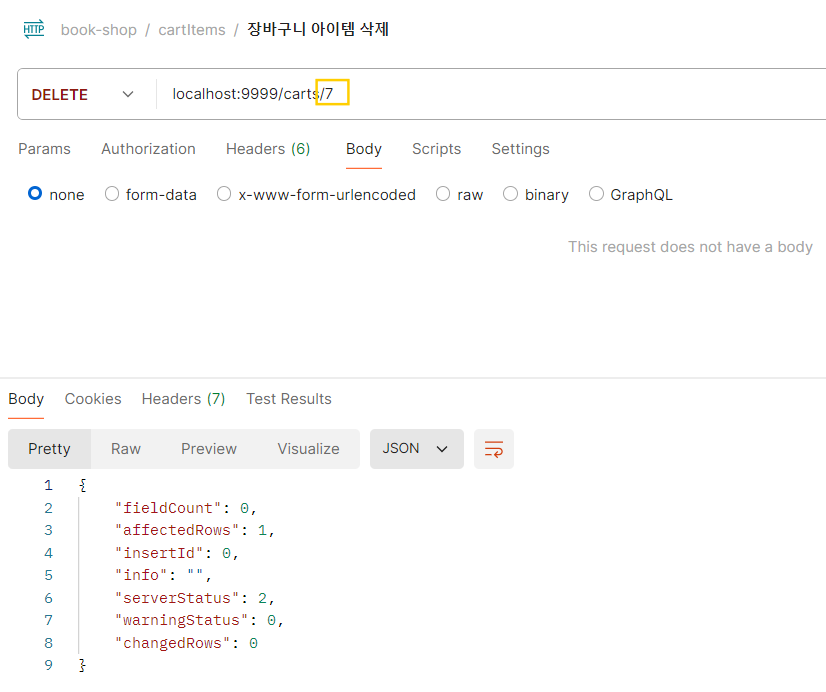This screenshot has width=826, height=692.
Task: Select the GraphQL body option
Action: point(596,194)
